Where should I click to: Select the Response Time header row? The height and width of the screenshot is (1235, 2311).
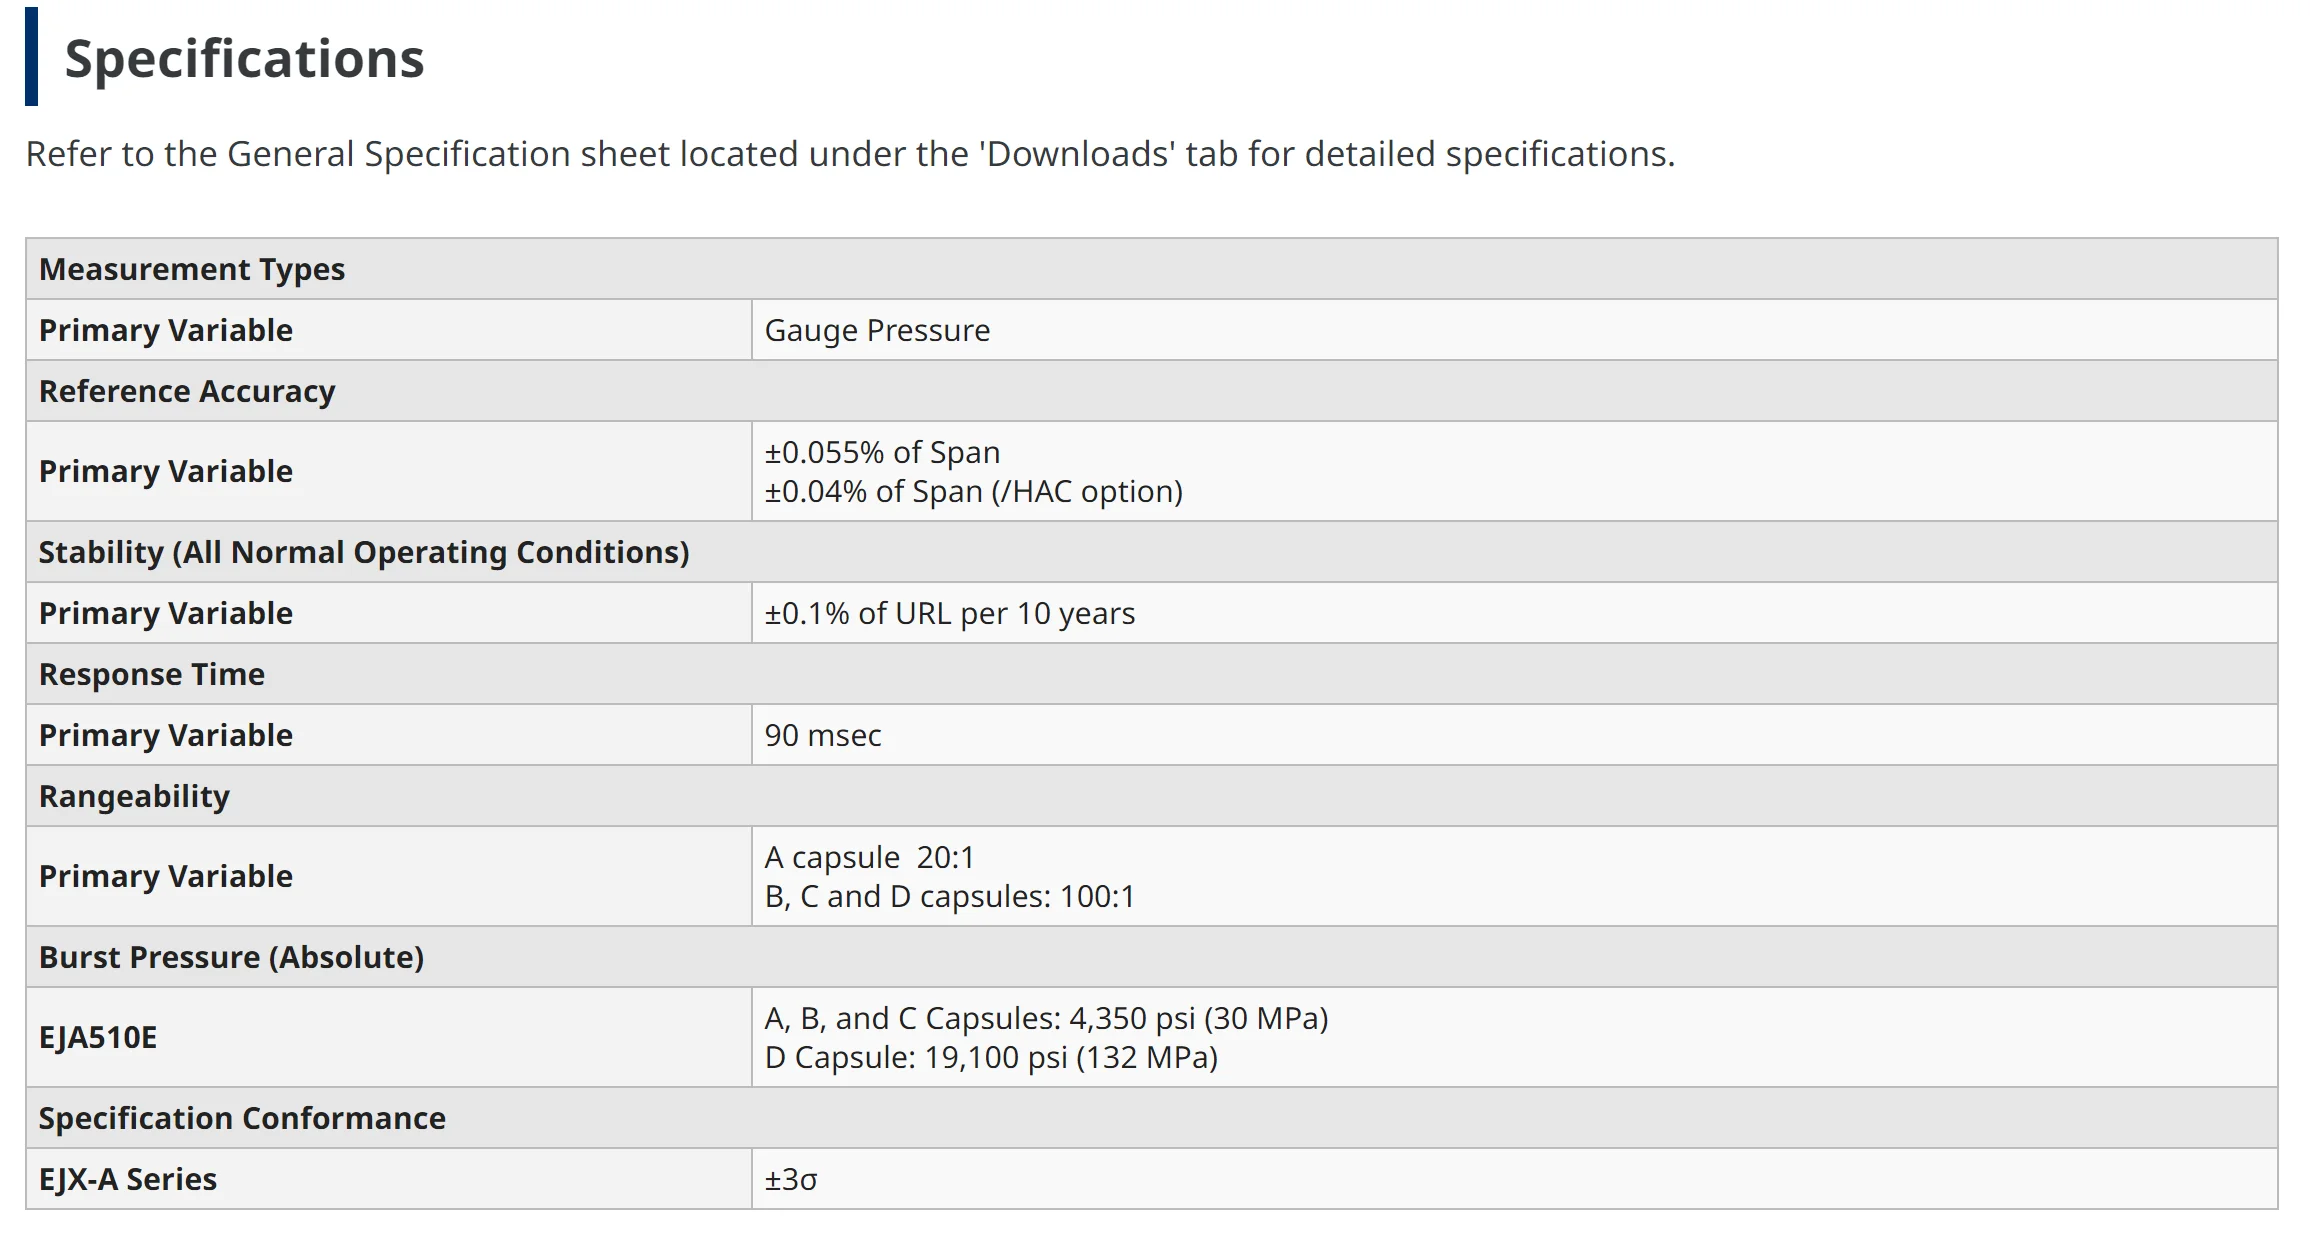point(152,674)
